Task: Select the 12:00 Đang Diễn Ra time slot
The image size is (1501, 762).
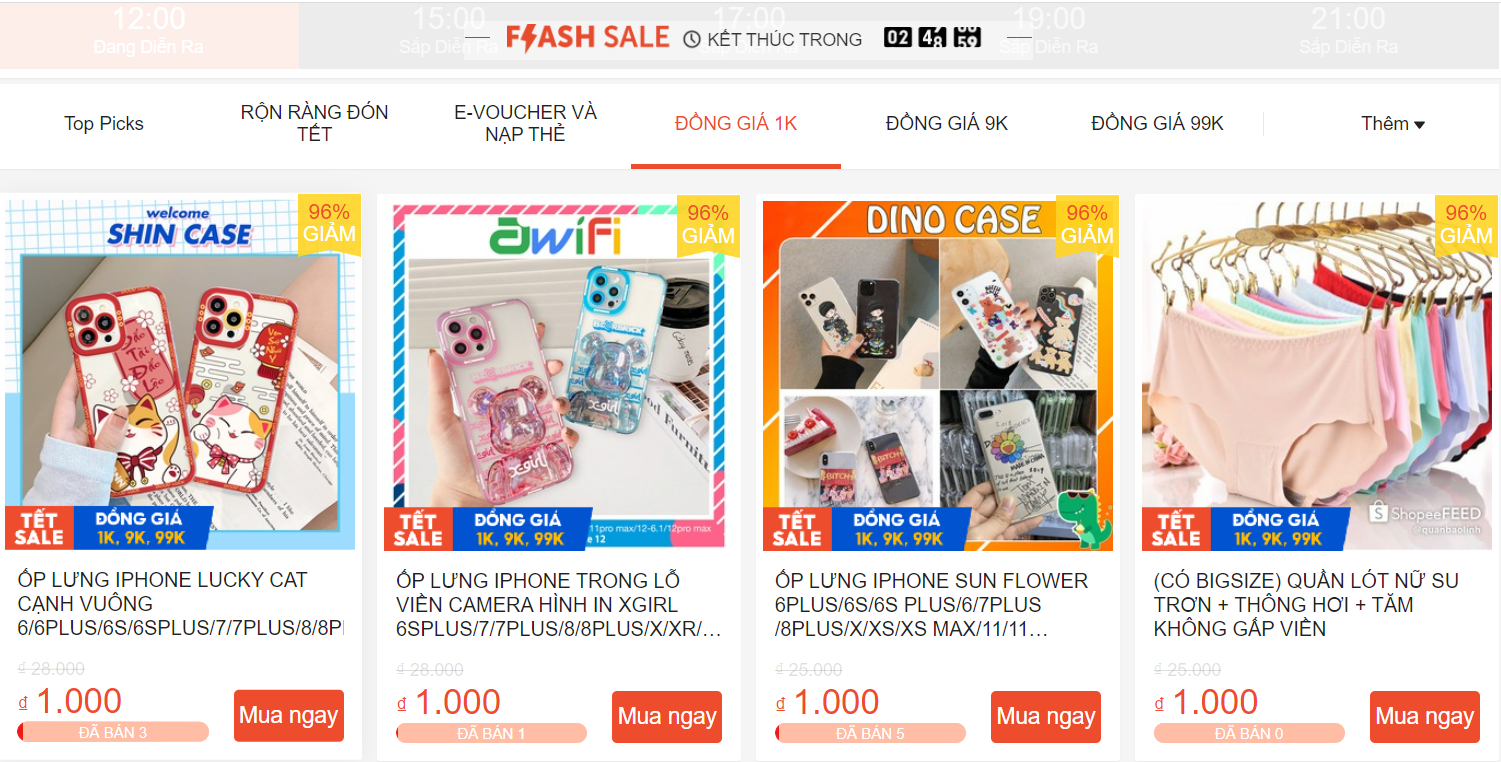Action: click(149, 32)
